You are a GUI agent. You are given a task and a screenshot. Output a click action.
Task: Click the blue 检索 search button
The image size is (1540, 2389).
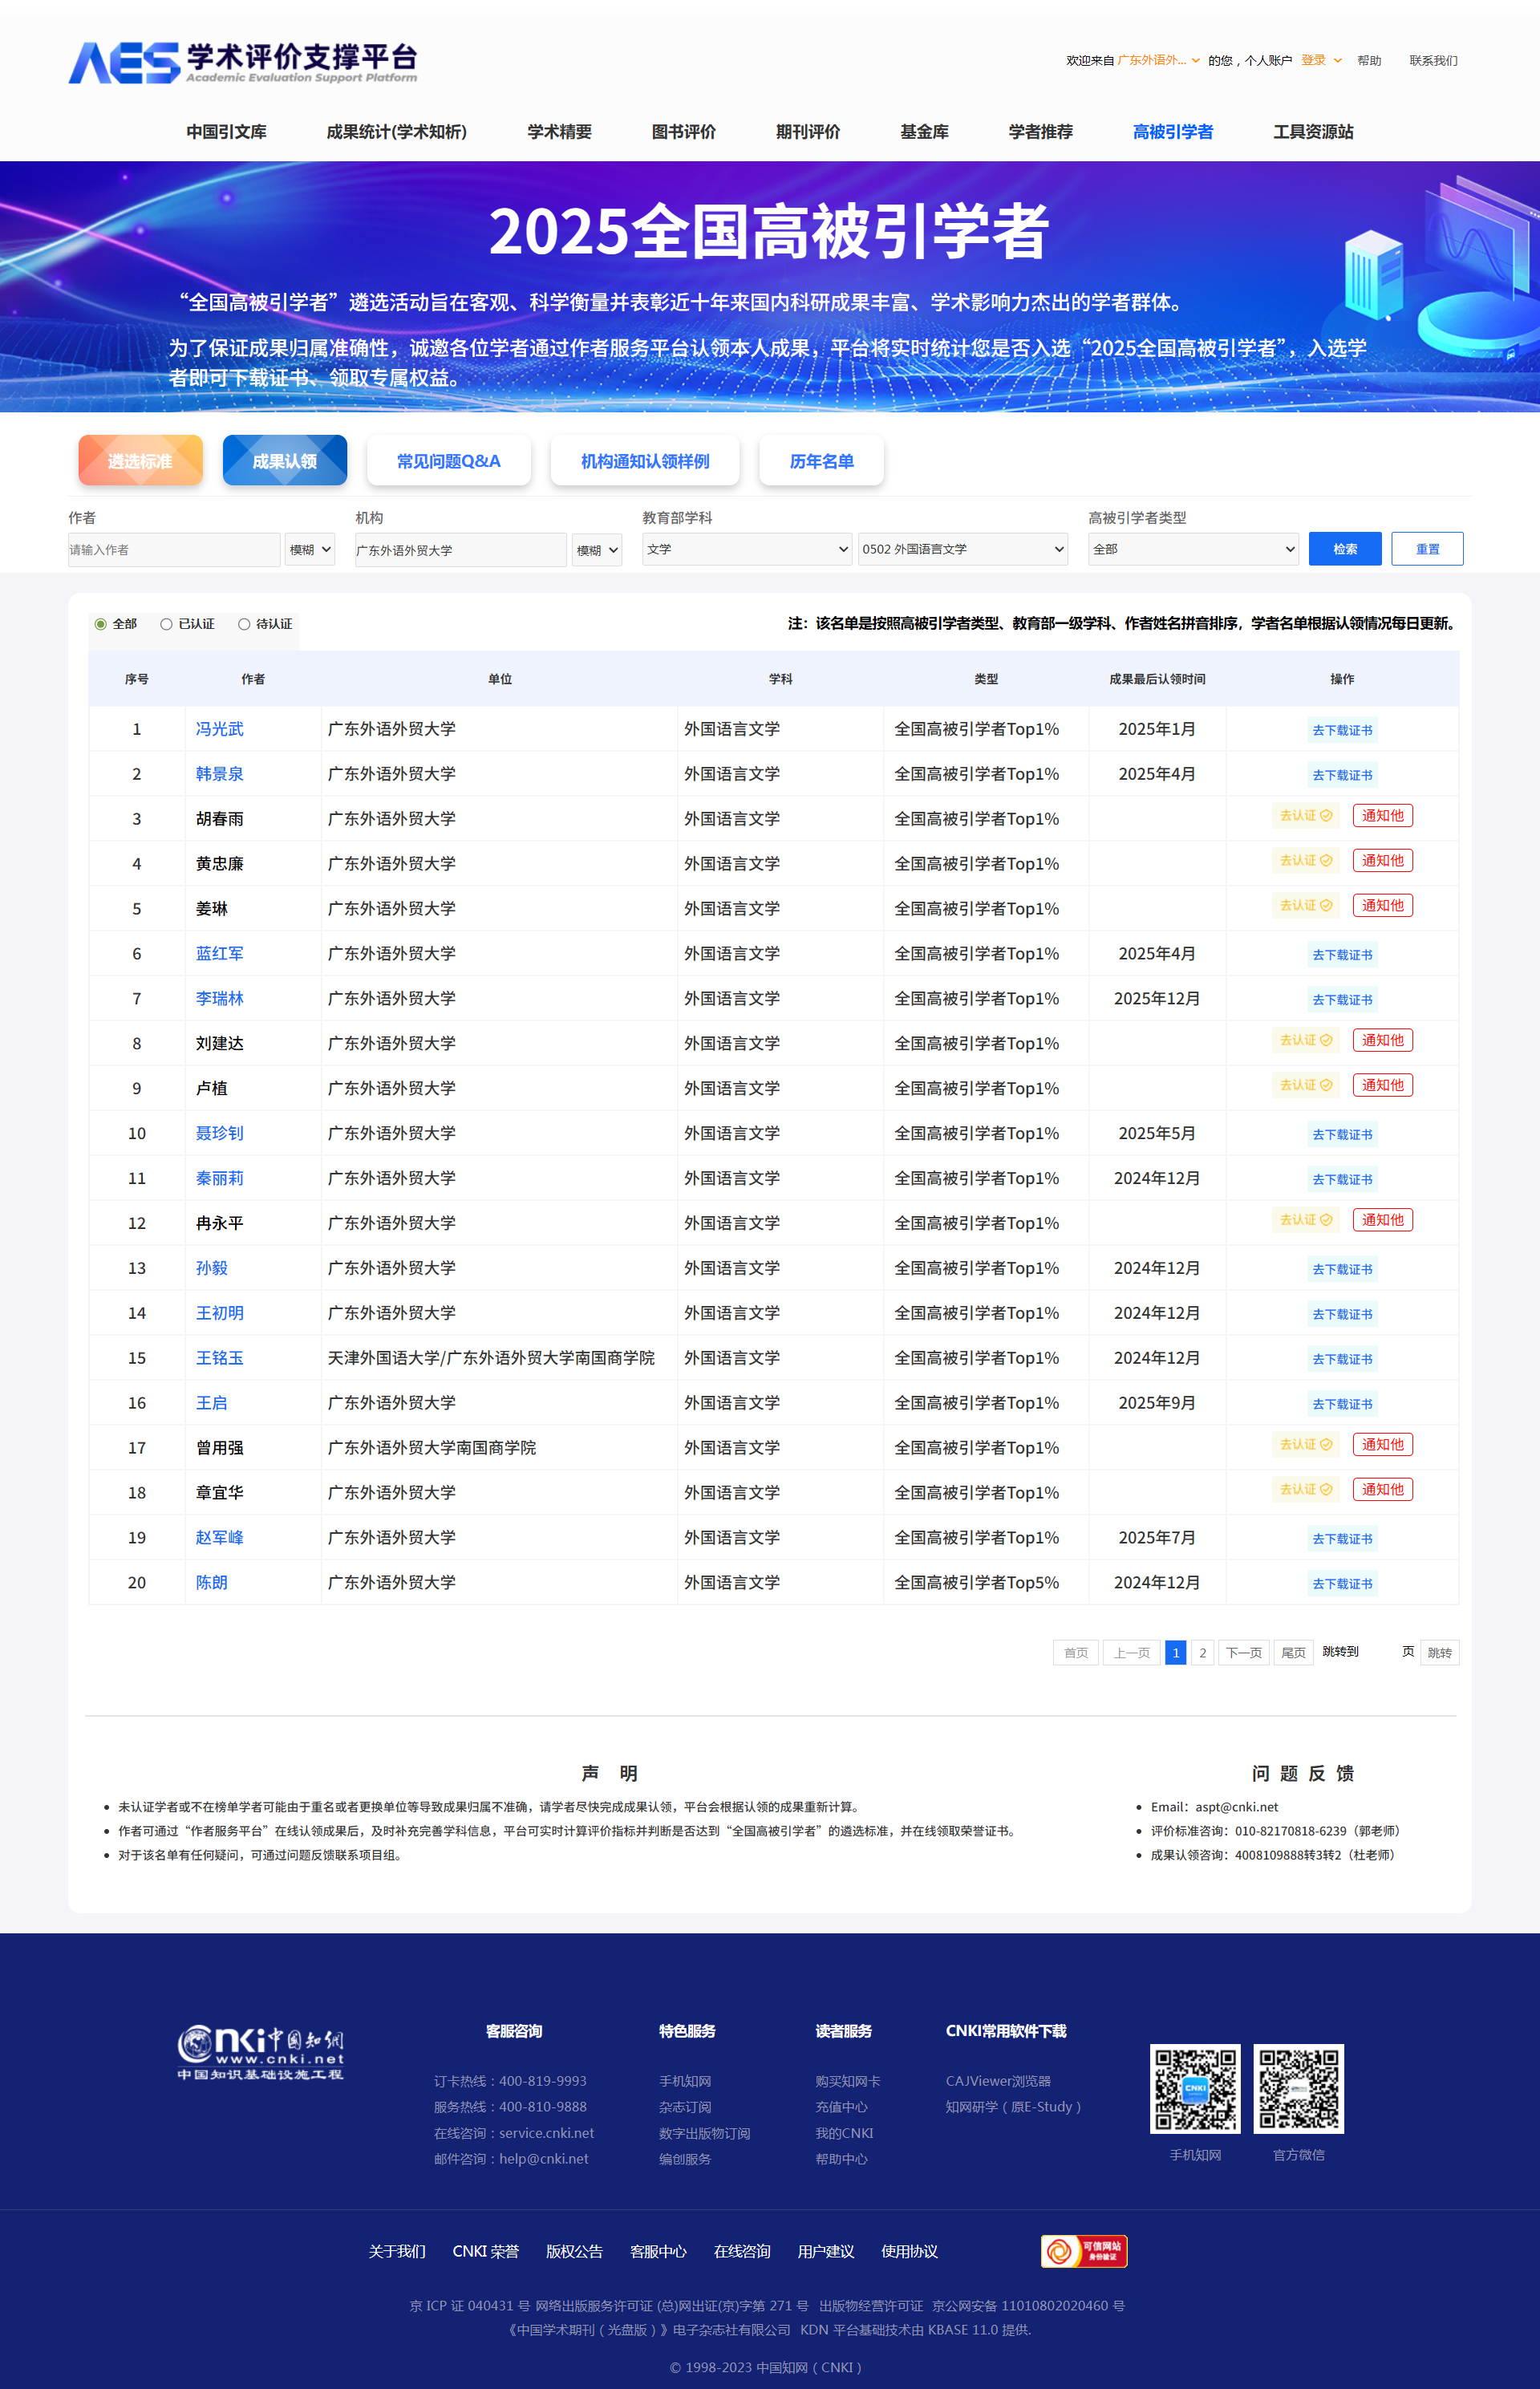(x=1344, y=549)
